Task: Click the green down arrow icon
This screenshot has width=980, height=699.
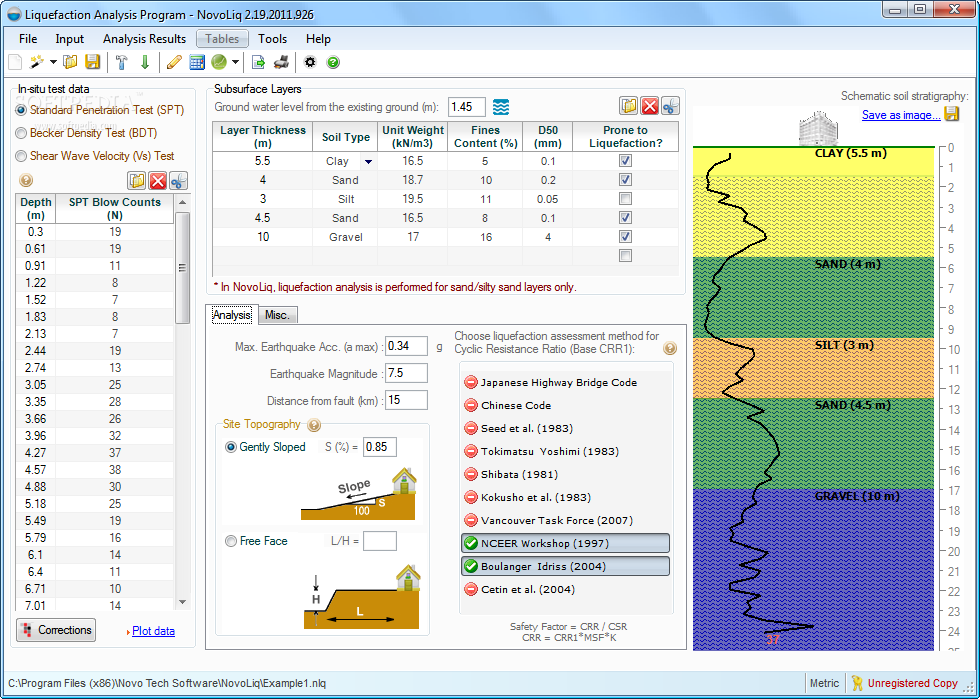Action: 145,62
